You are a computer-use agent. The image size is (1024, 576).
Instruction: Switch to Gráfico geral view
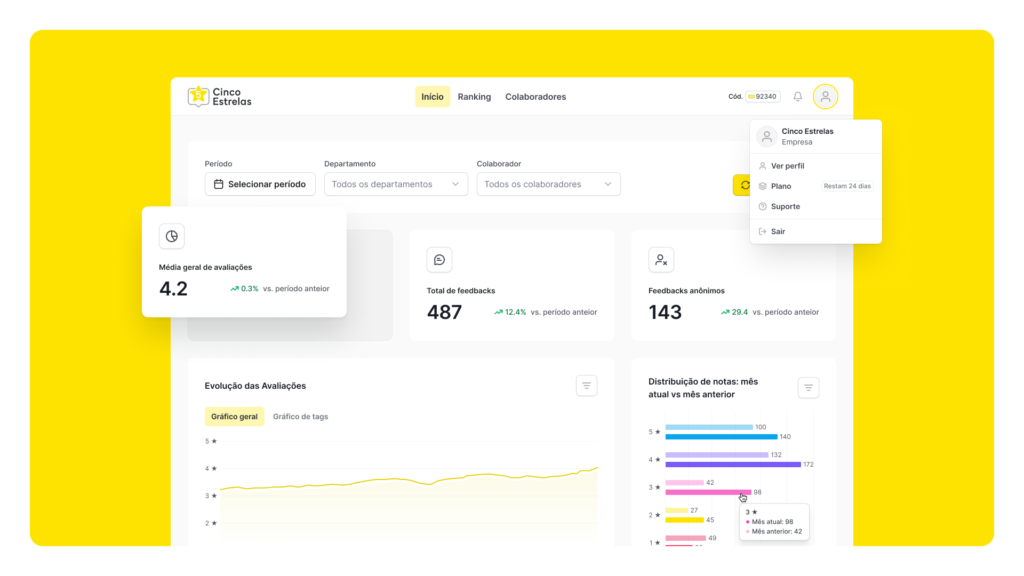click(x=234, y=417)
